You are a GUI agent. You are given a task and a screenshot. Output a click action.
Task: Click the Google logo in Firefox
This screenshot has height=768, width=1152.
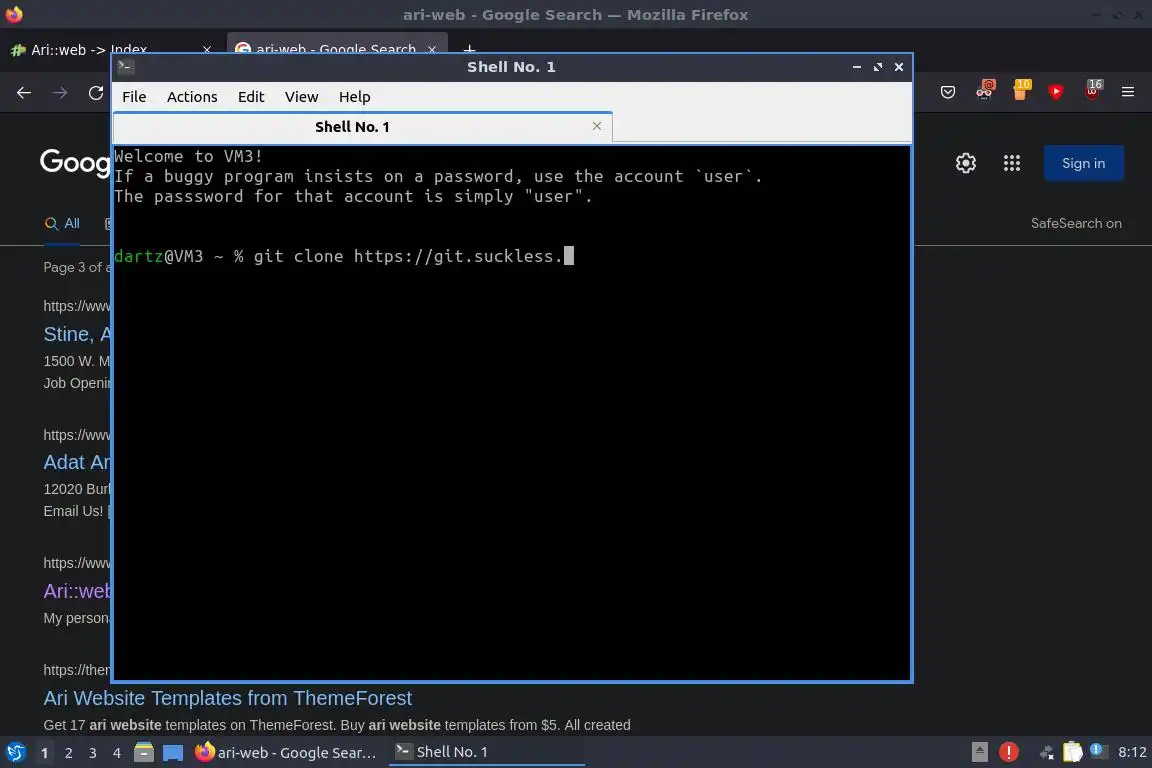[x=75, y=162]
